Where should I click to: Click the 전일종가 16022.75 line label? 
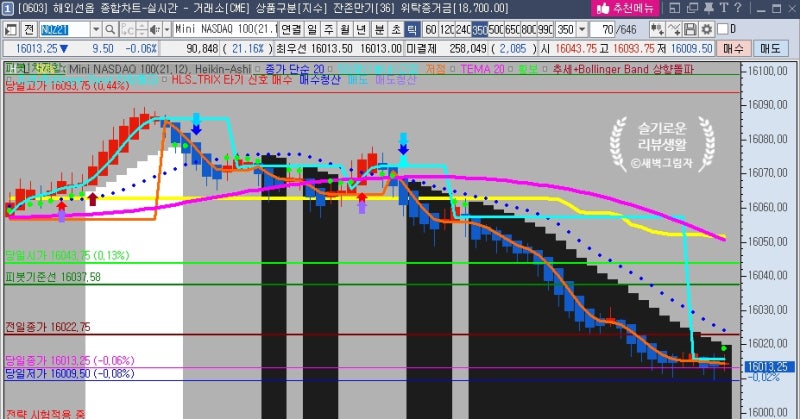(x=47, y=327)
